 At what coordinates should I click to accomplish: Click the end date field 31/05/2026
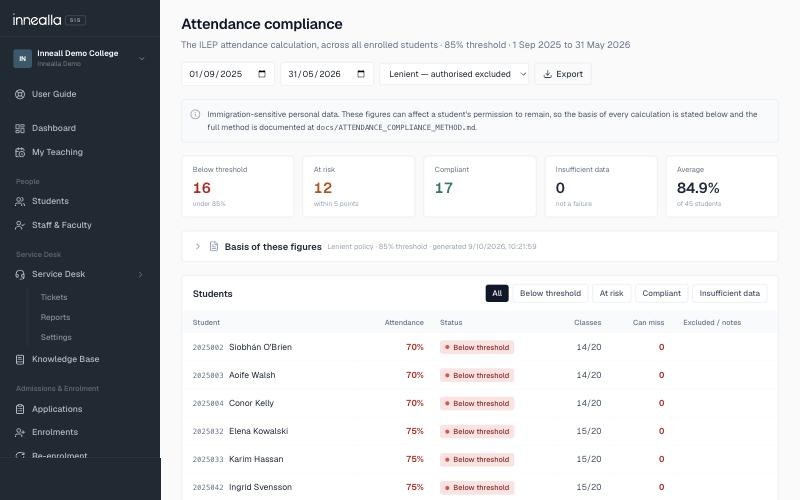327,74
